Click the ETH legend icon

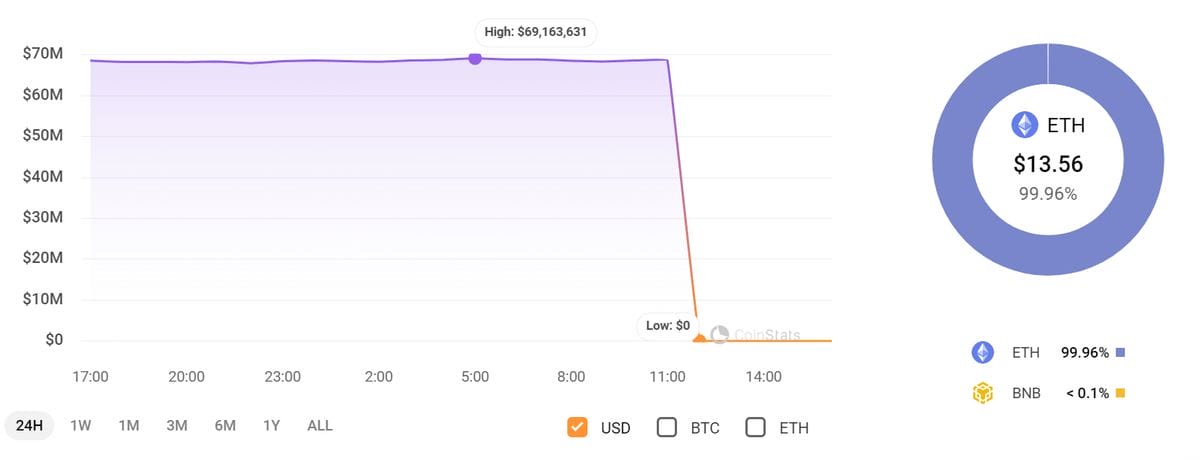click(983, 353)
